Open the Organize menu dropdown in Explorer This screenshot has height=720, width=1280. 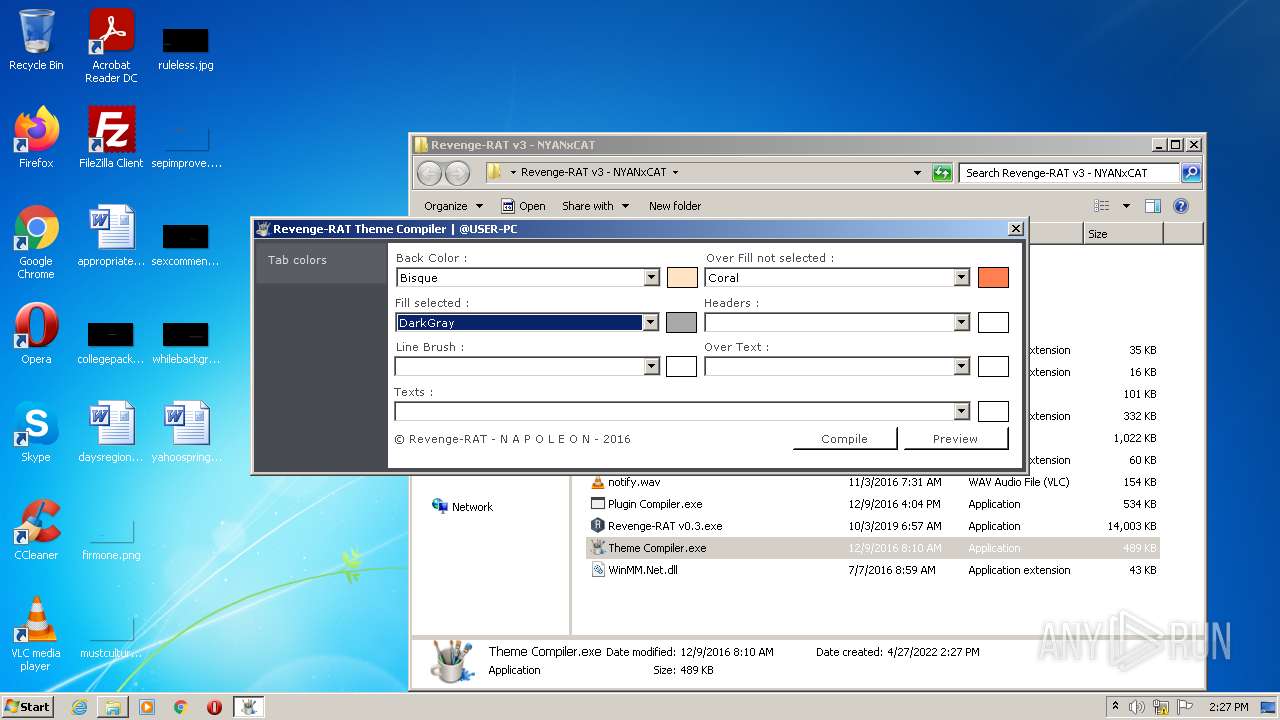coord(453,206)
